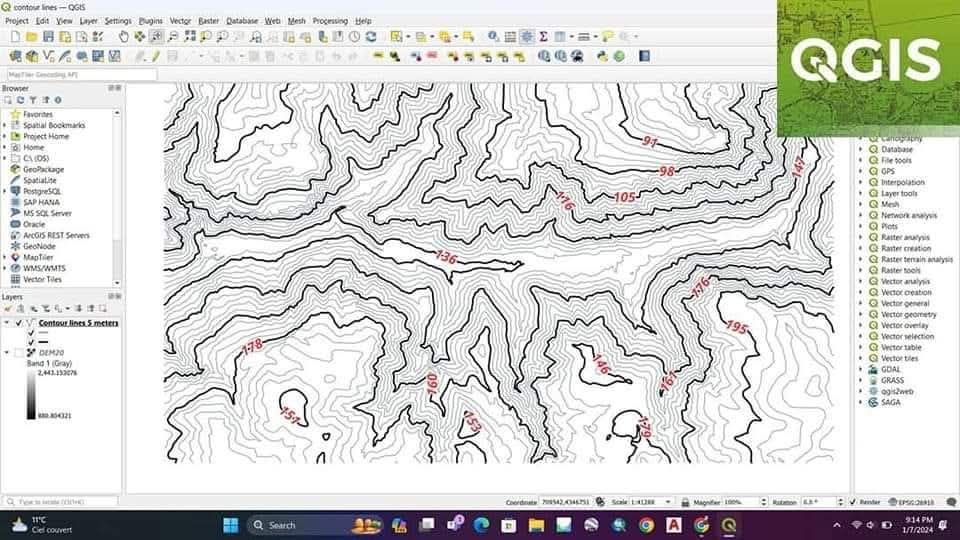960x540 pixels.
Task: Open the Data Source Manager icon
Action: point(15,56)
